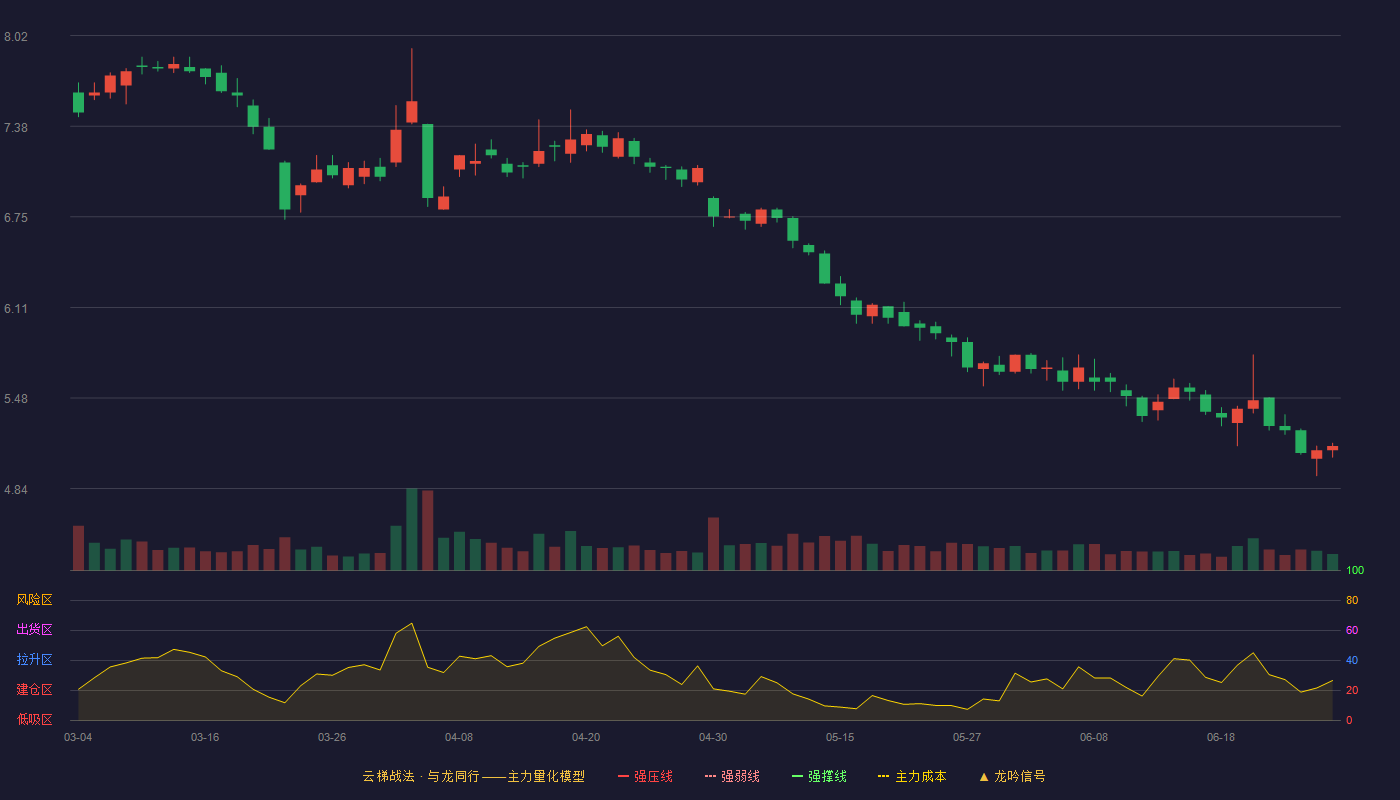The width and height of the screenshot is (1400, 800).
Task: Select the 6.75 price axis label
Action: click(x=16, y=218)
